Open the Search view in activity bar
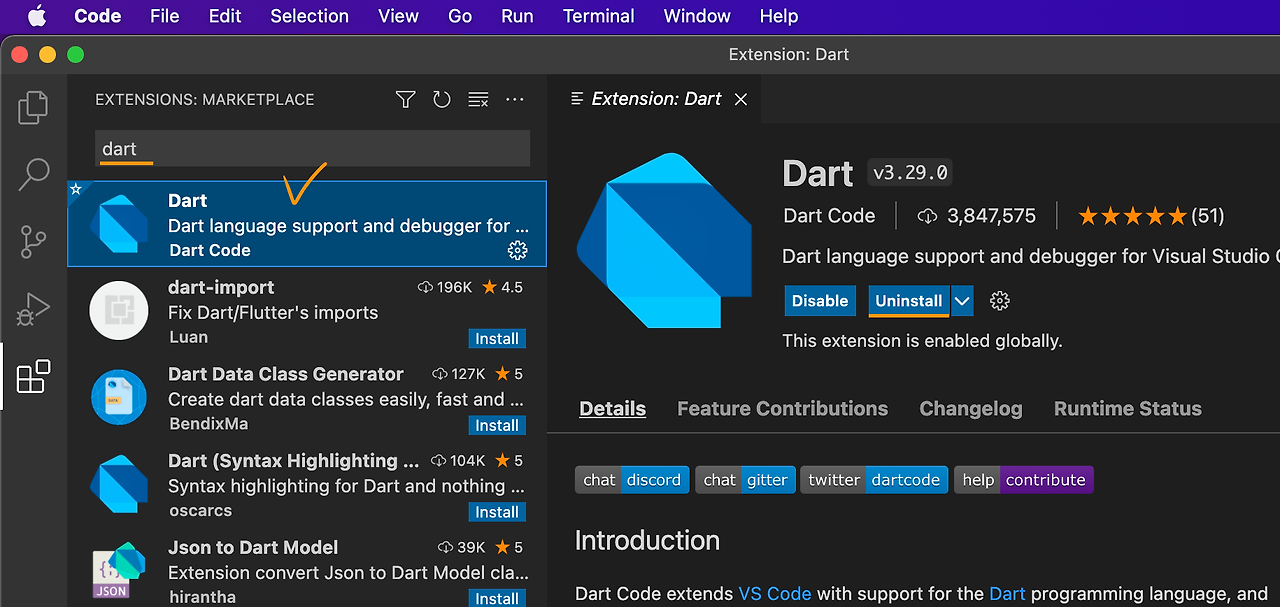 point(33,174)
